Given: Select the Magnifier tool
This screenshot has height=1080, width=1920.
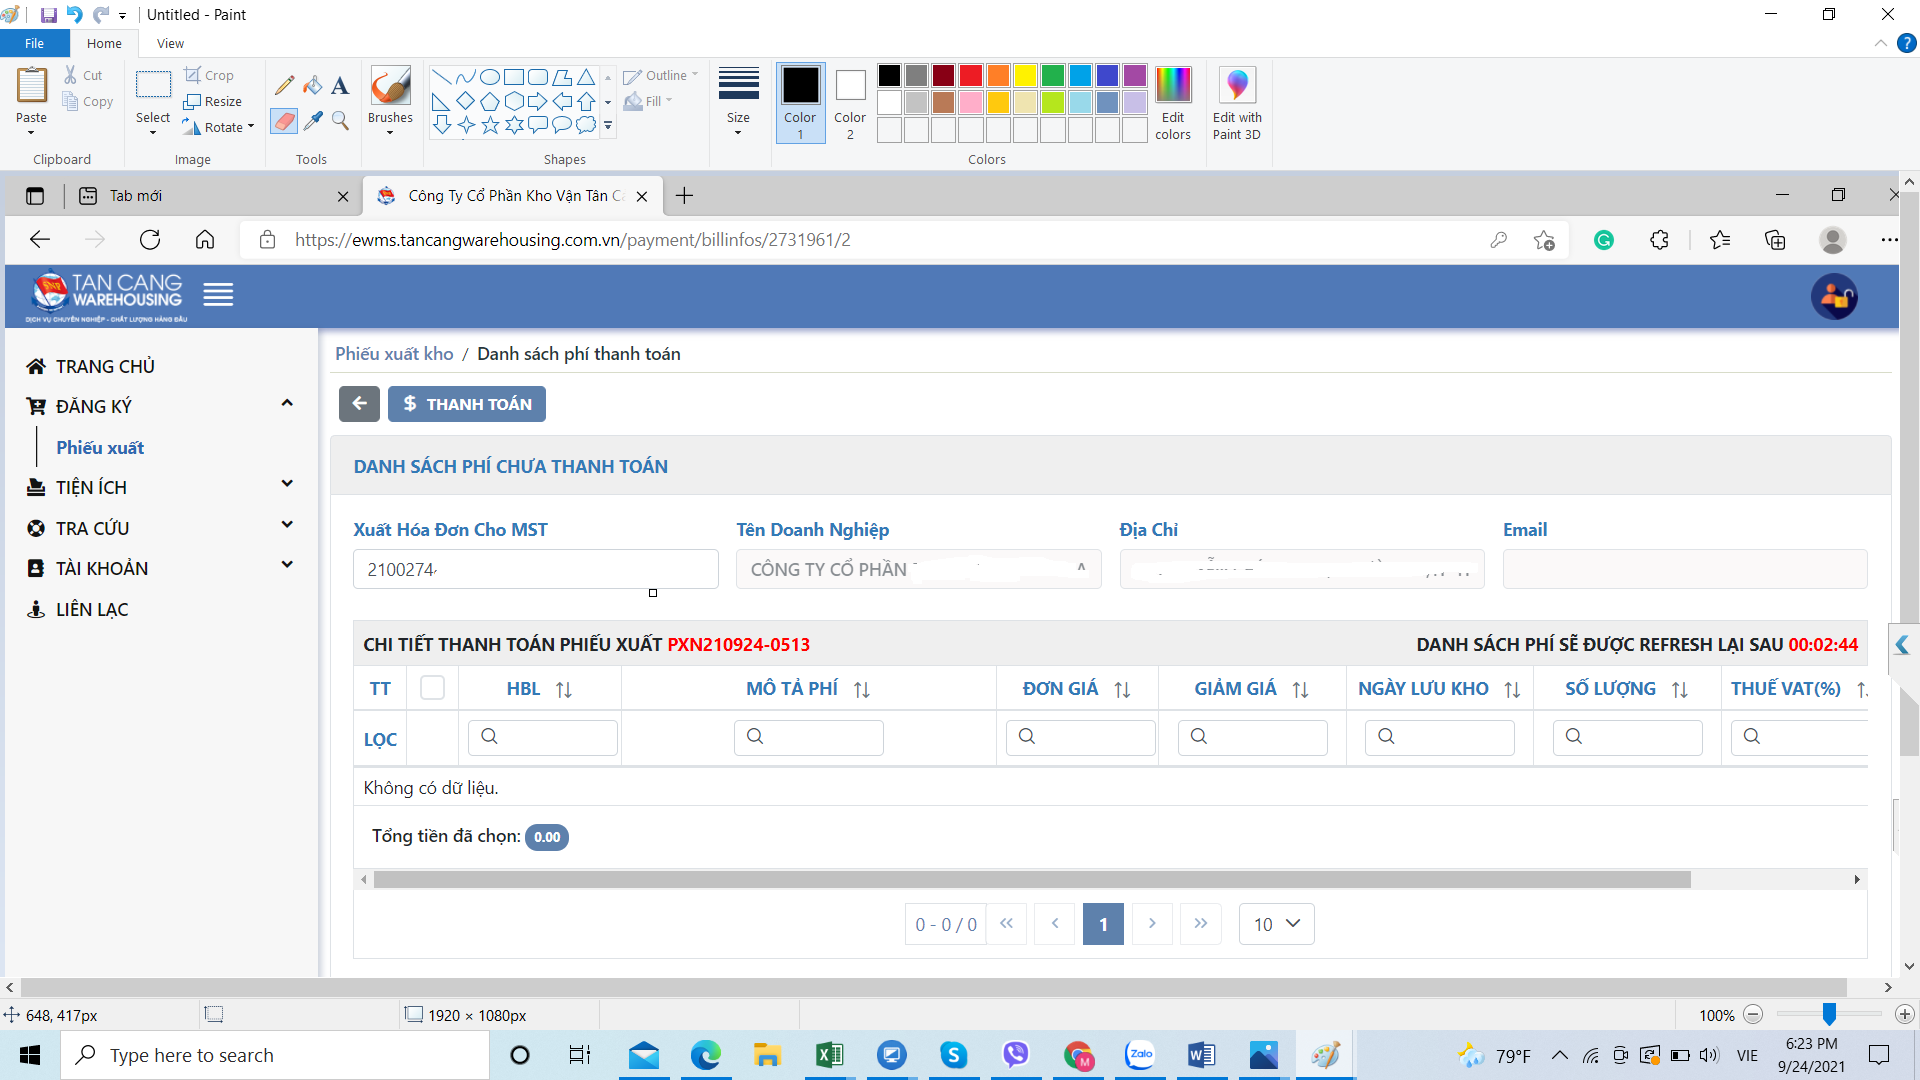Looking at the screenshot, I should pos(340,121).
